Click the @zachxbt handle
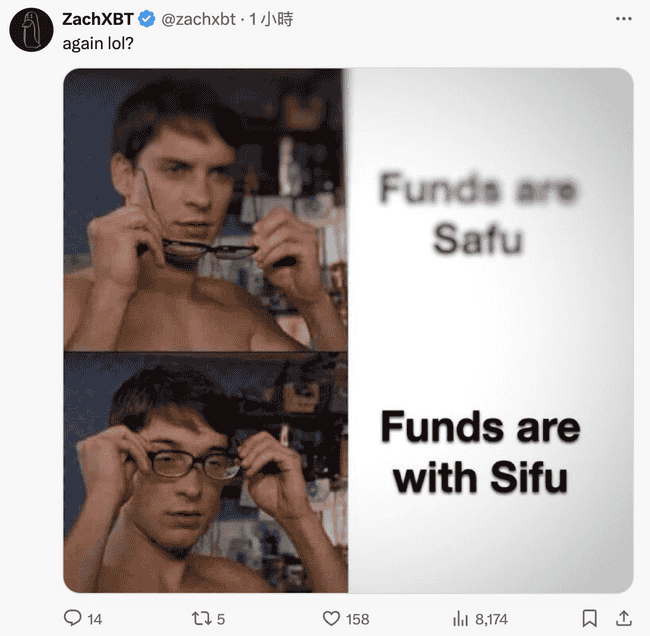650x636 pixels. pos(198,19)
